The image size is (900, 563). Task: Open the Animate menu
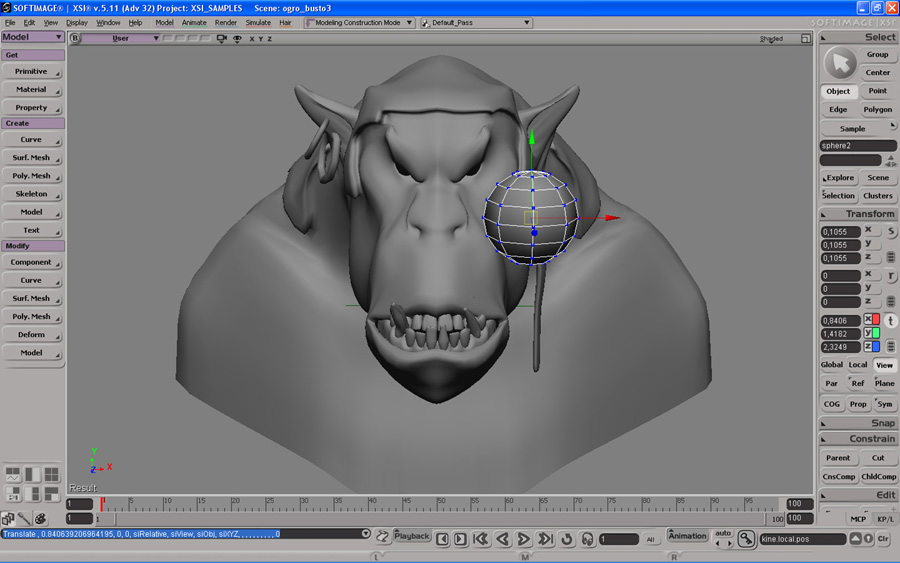tap(194, 22)
